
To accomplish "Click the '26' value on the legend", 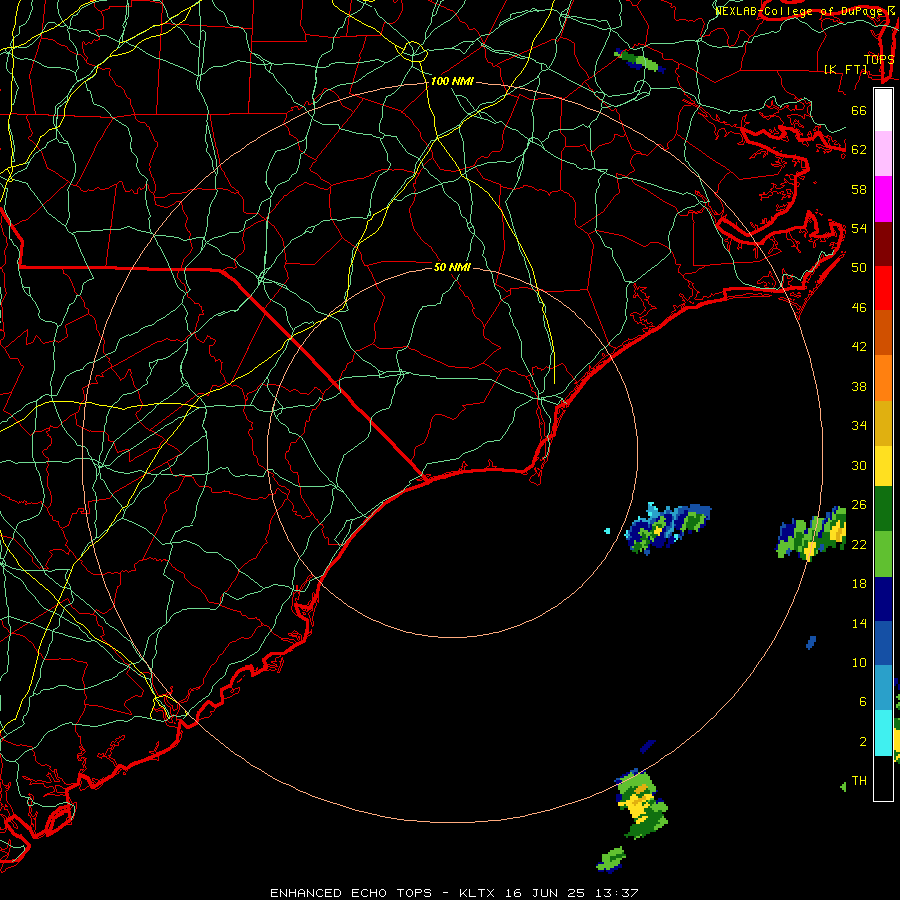I will (x=859, y=505).
